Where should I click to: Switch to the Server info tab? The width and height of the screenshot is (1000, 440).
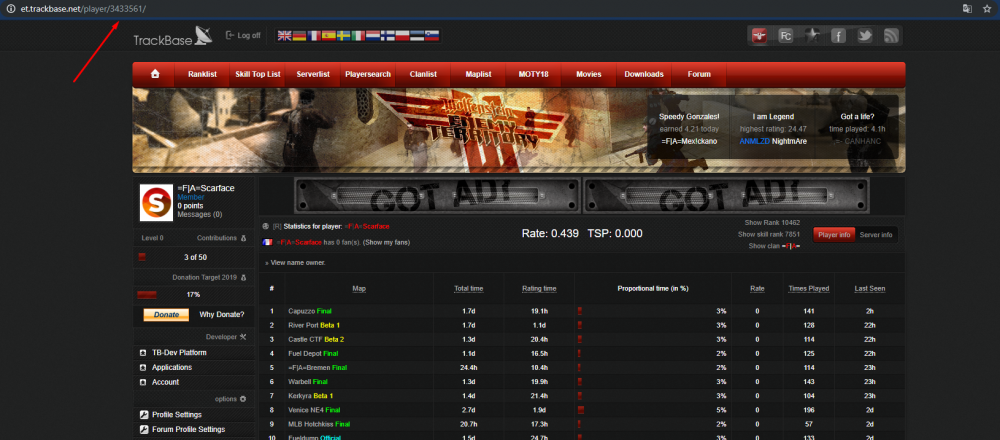pos(876,235)
